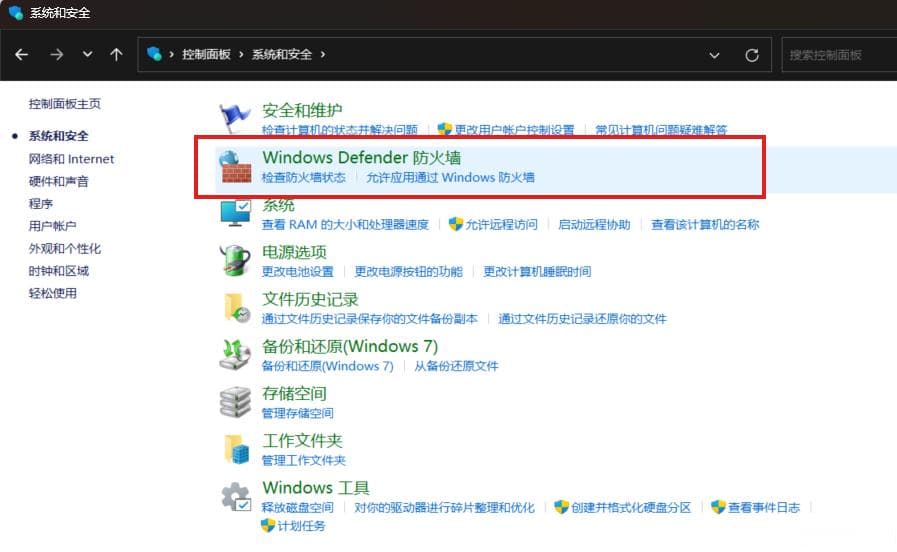Click the 备份和还原 drive icon
The width and height of the screenshot is (897, 552).
[235, 355]
